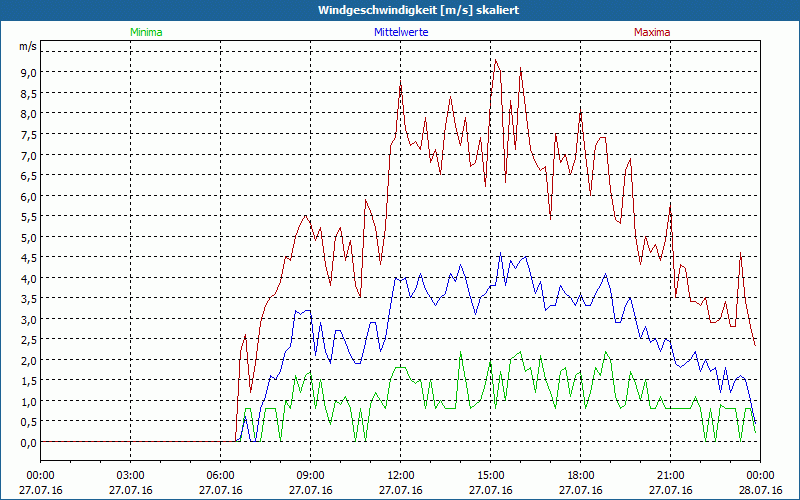Click the '6,0' value on the y-axis
The width and height of the screenshot is (800, 500).
tap(29, 196)
